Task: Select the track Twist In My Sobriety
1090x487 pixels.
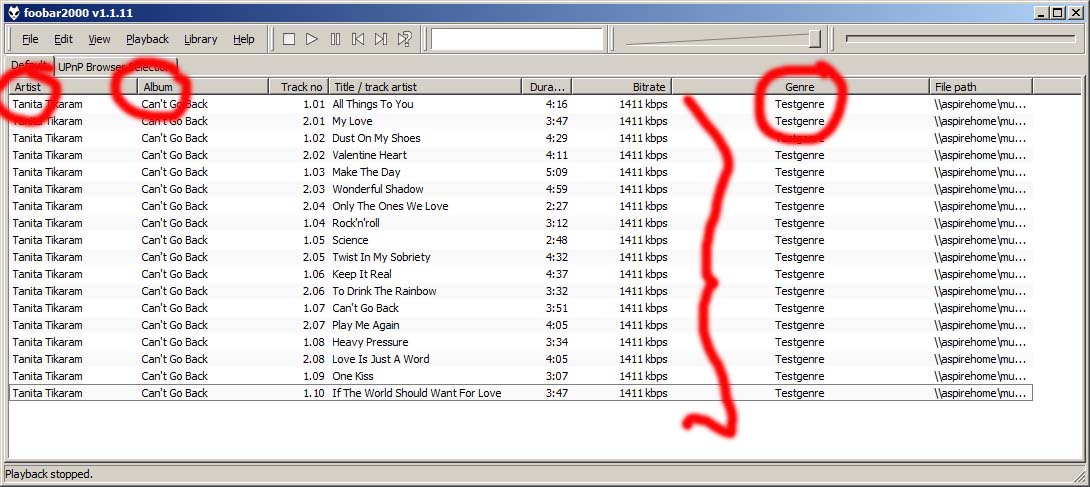Action: [x=381, y=257]
